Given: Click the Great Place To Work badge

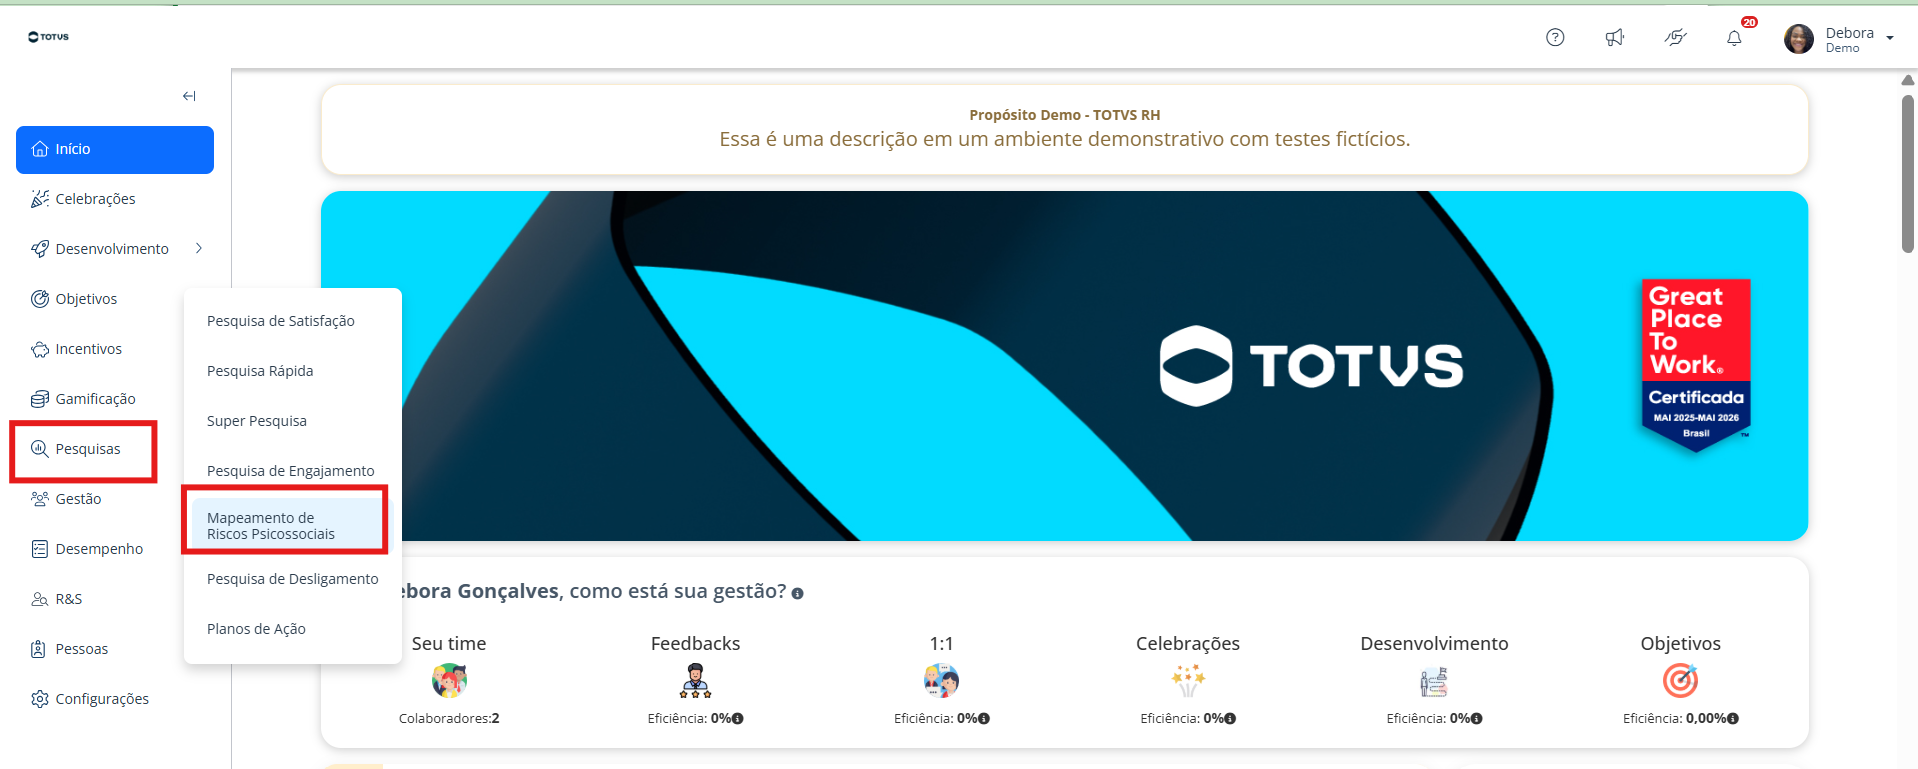Looking at the screenshot, I should click(x=1696, y=365).
